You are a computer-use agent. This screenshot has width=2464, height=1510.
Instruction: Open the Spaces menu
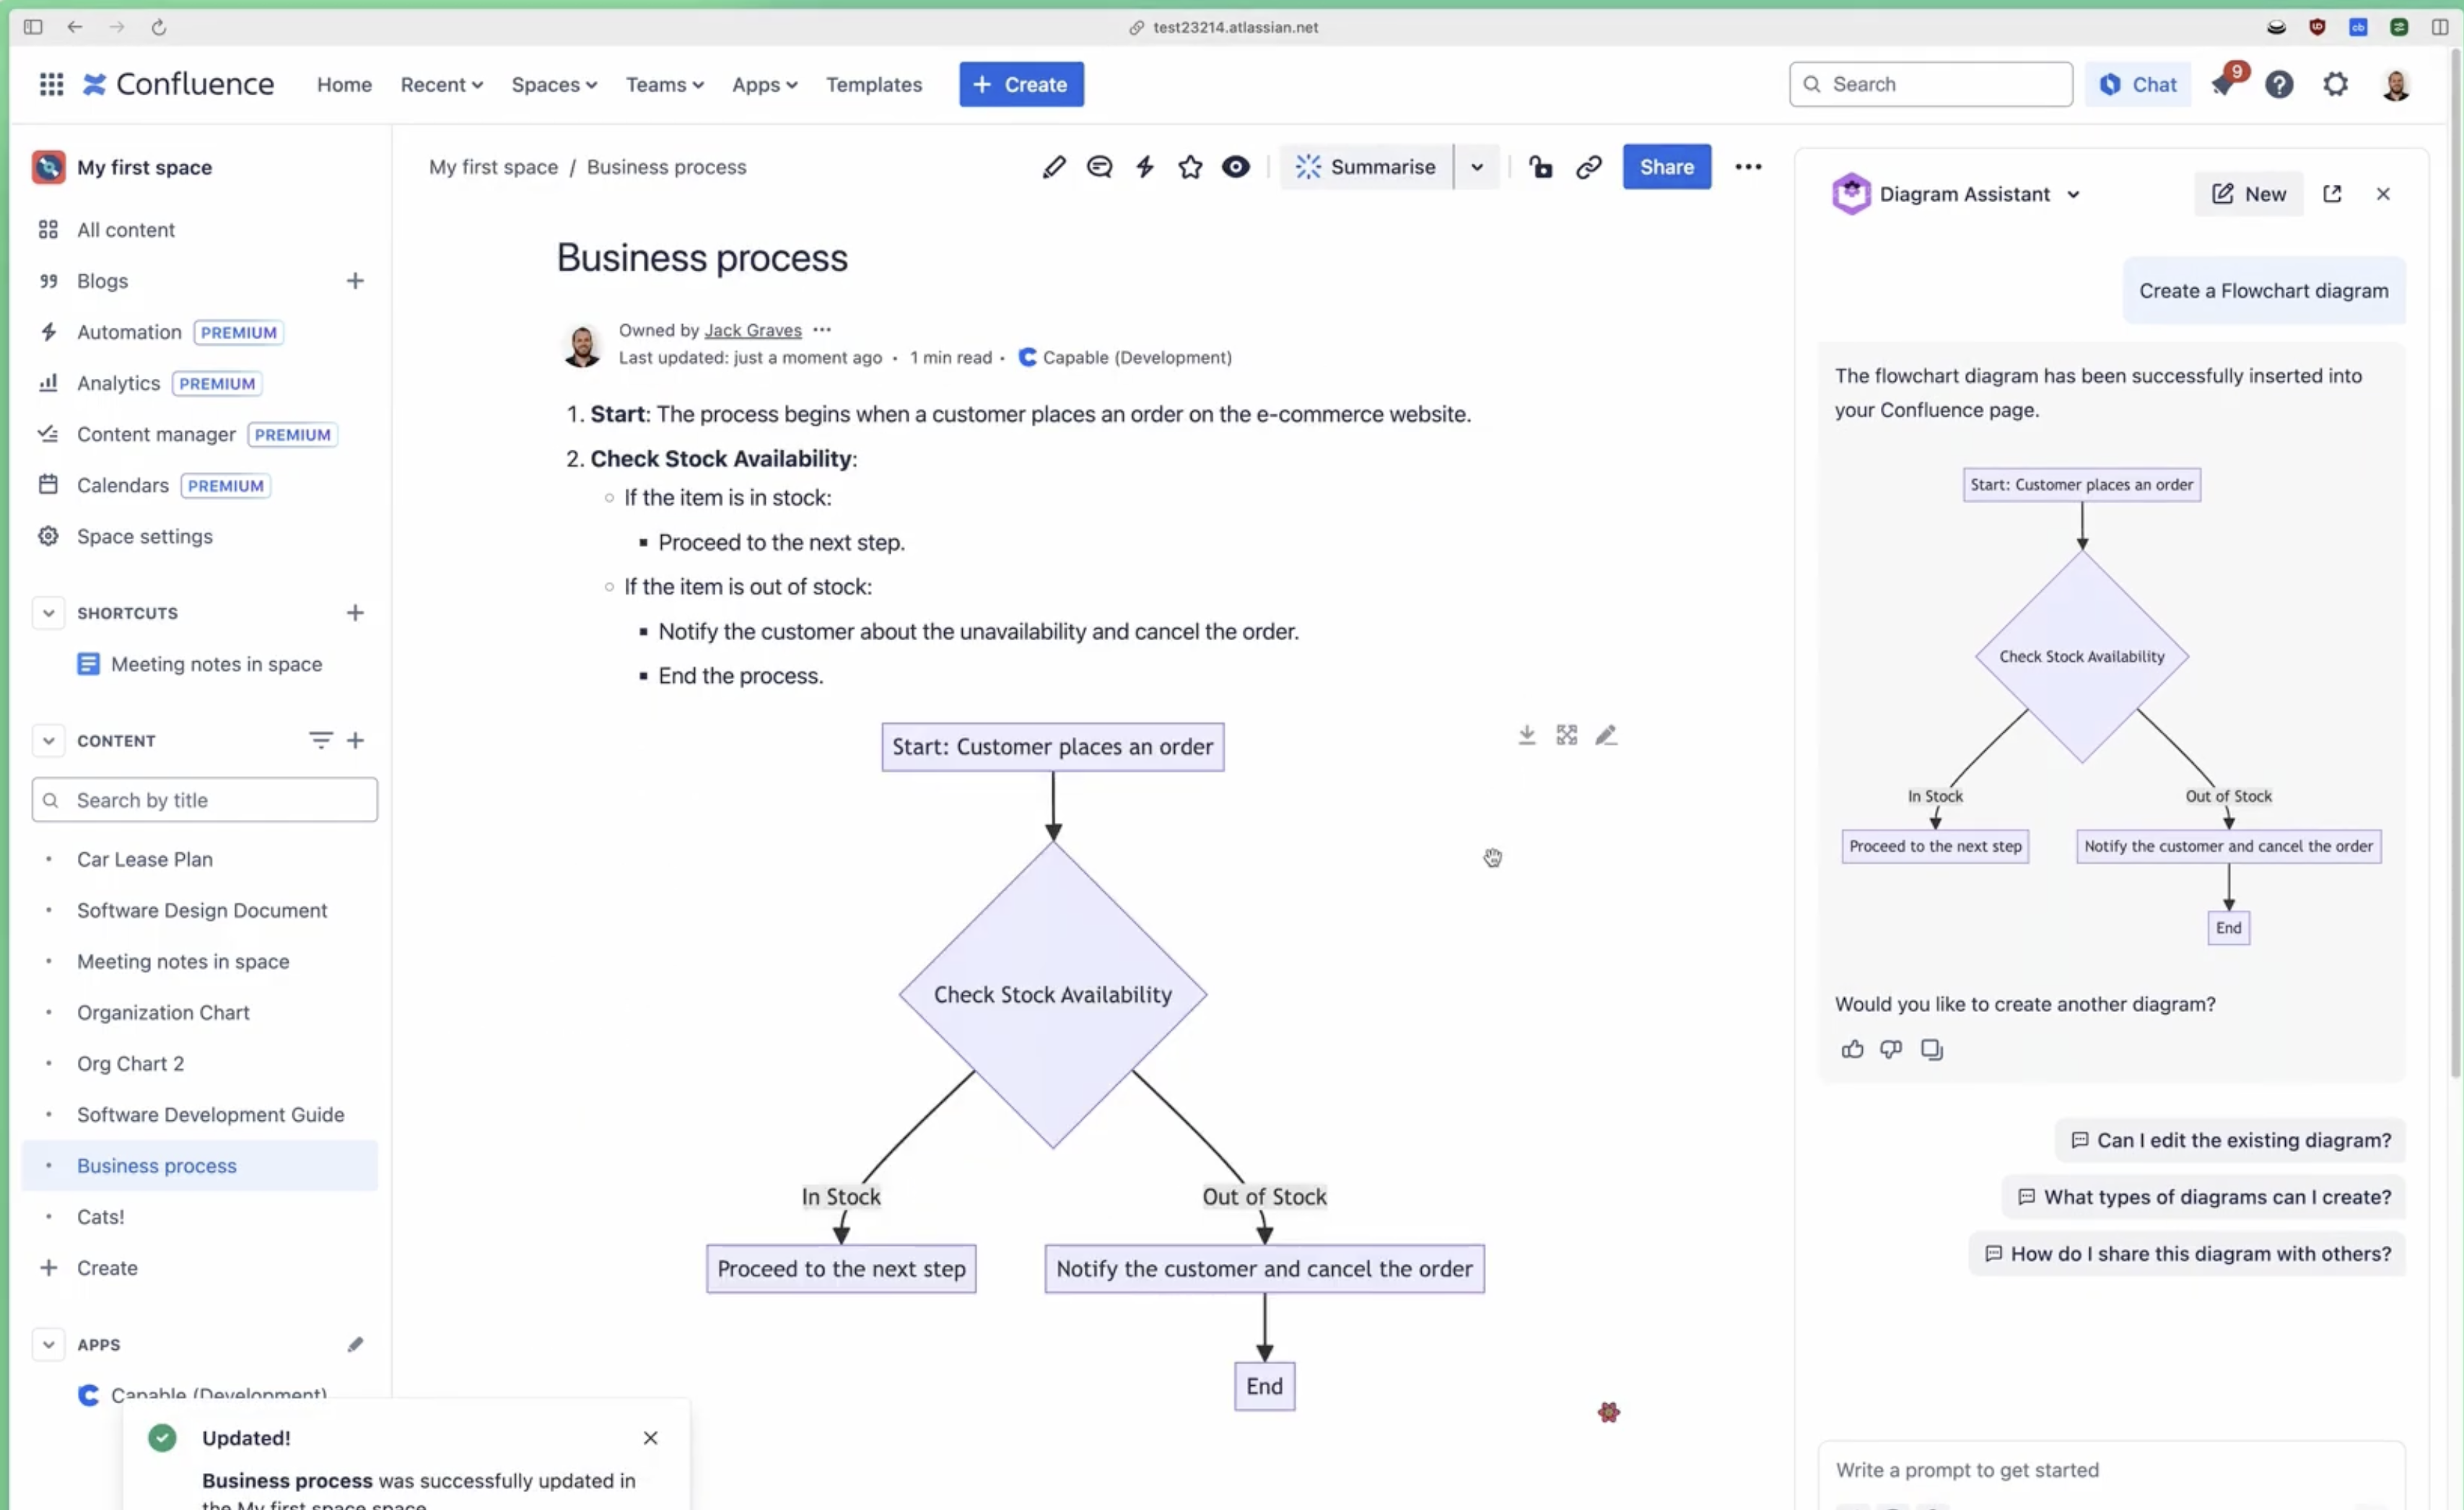point(554,85)
